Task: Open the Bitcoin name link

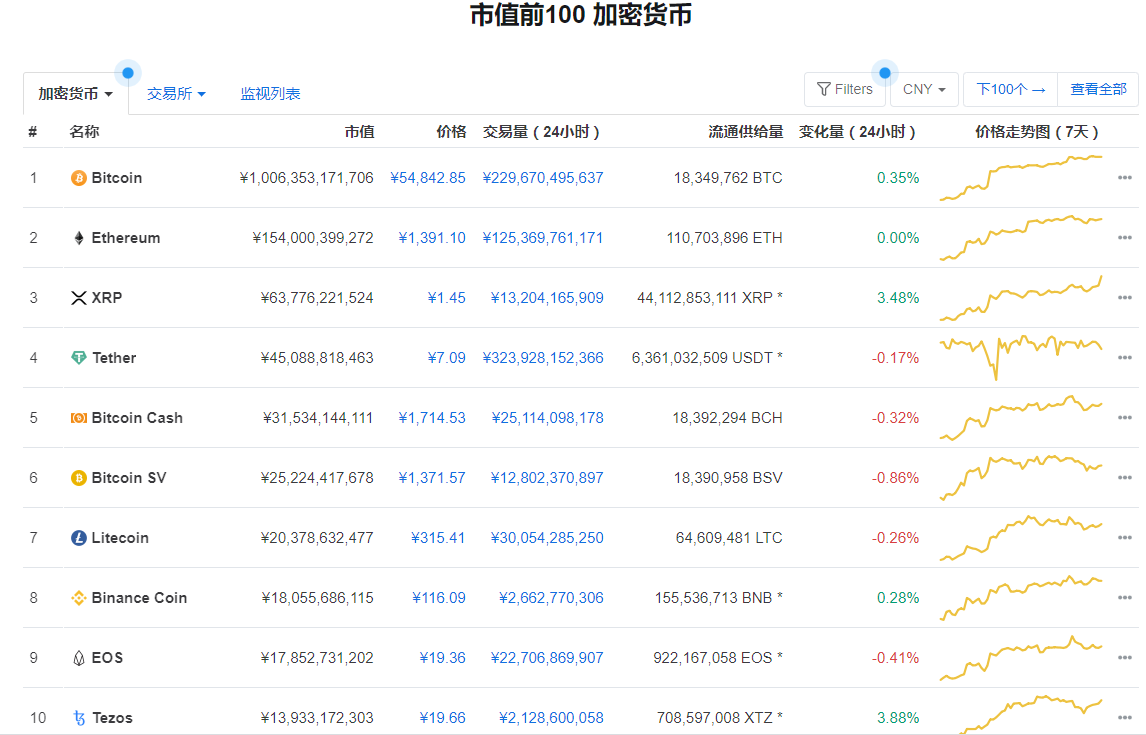Action: click(117, 178)
